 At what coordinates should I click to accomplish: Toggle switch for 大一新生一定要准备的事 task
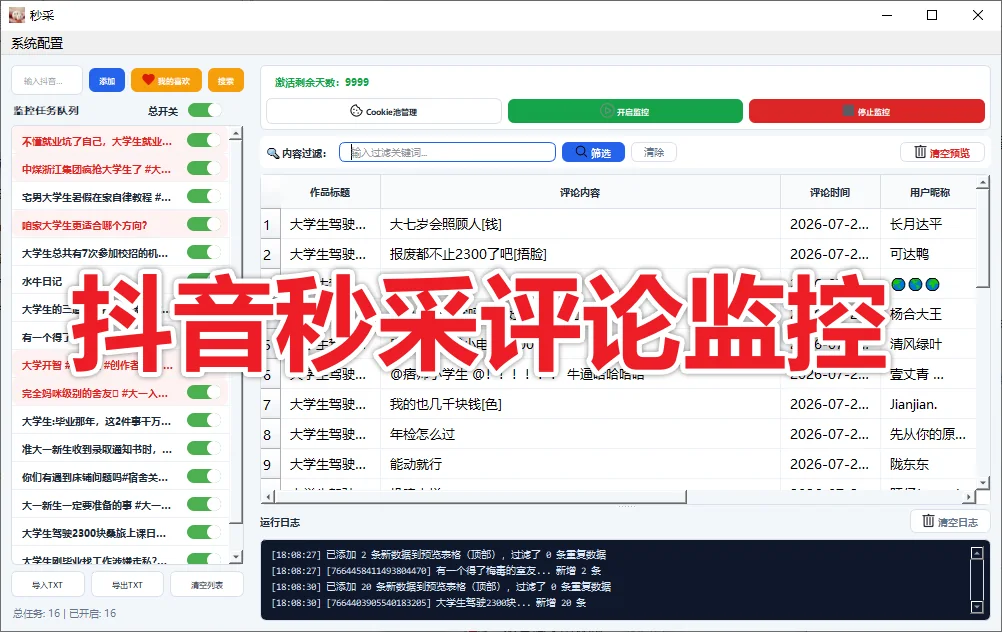point(204,505)
